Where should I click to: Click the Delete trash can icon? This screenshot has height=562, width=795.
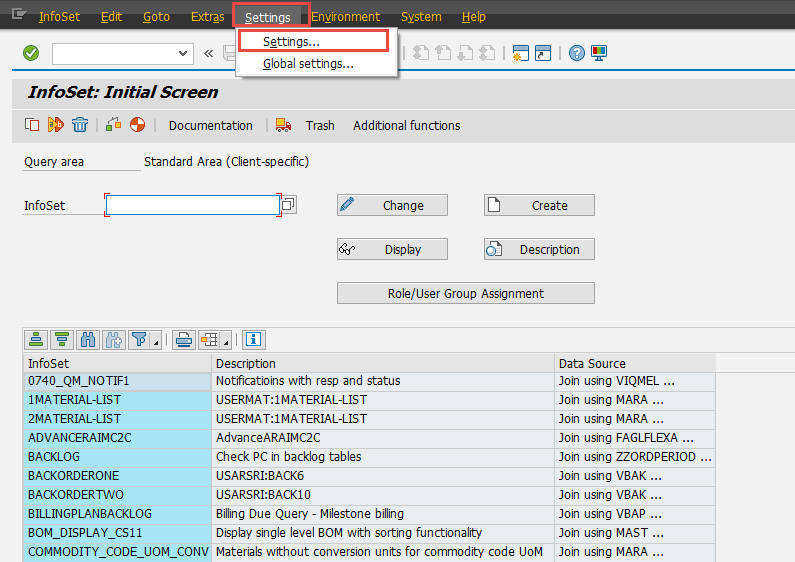click(x=80, y=125)
